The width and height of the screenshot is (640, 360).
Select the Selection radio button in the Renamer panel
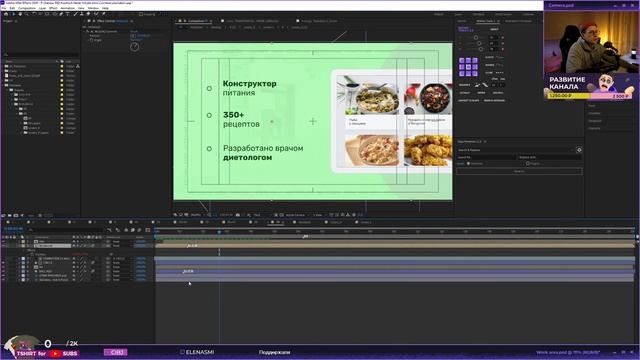click(468, 164)
